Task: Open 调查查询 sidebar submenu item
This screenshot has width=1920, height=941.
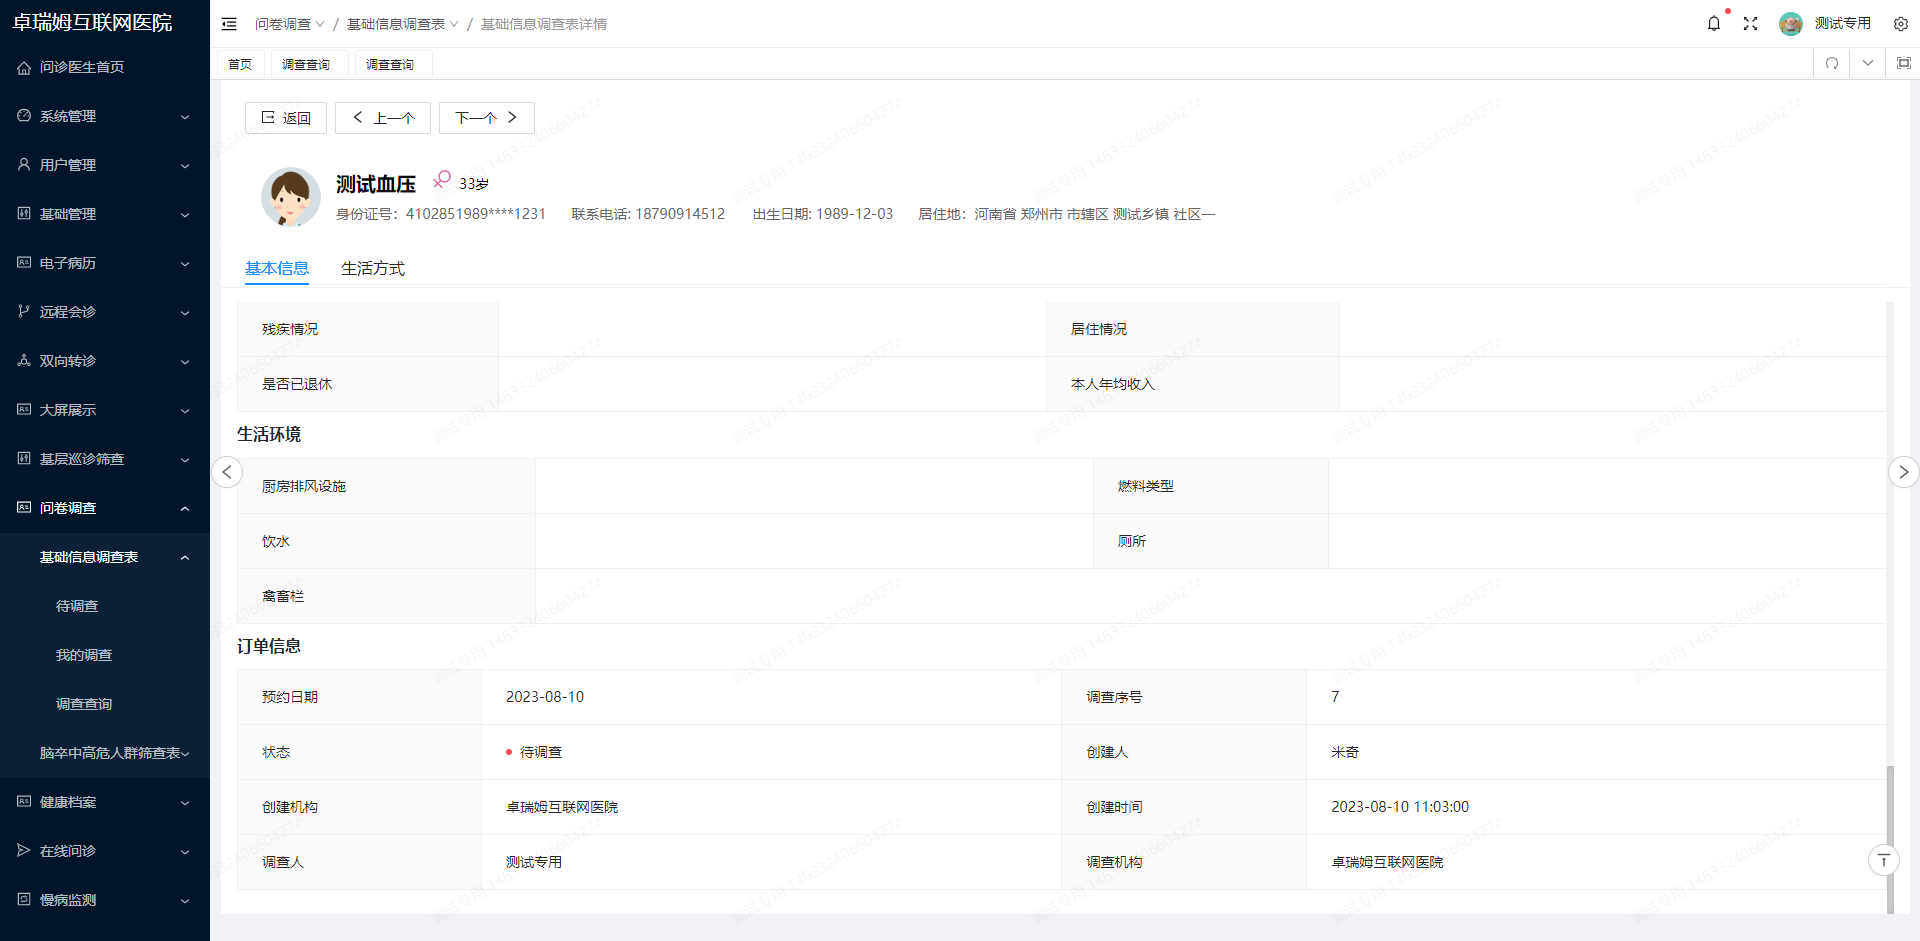Action: tap(105, 704)
